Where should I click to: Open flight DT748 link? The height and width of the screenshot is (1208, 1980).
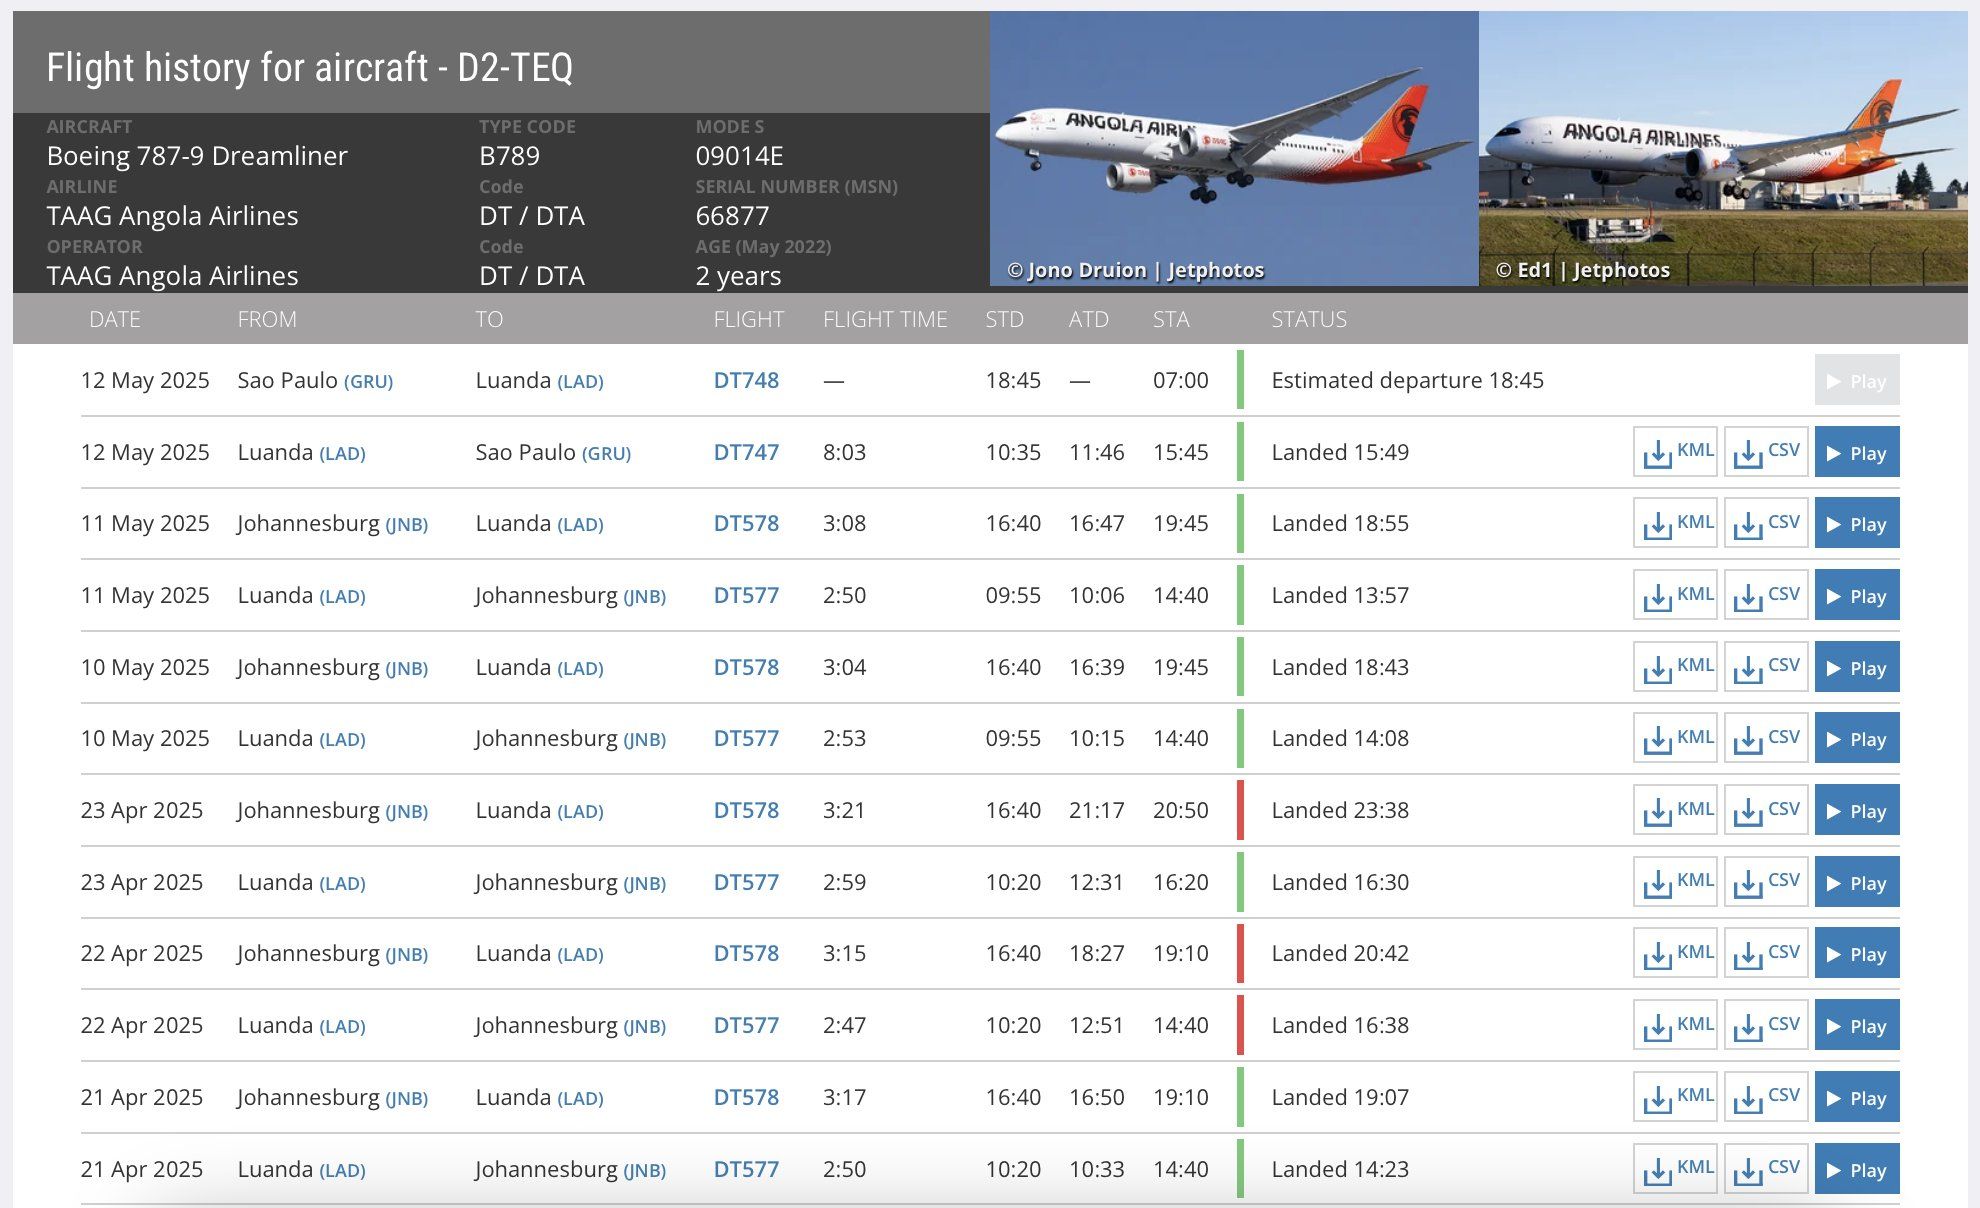tap(746, 381)
